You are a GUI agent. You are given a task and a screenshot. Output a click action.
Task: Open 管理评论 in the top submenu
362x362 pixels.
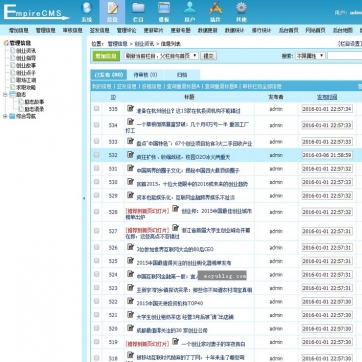126,30
